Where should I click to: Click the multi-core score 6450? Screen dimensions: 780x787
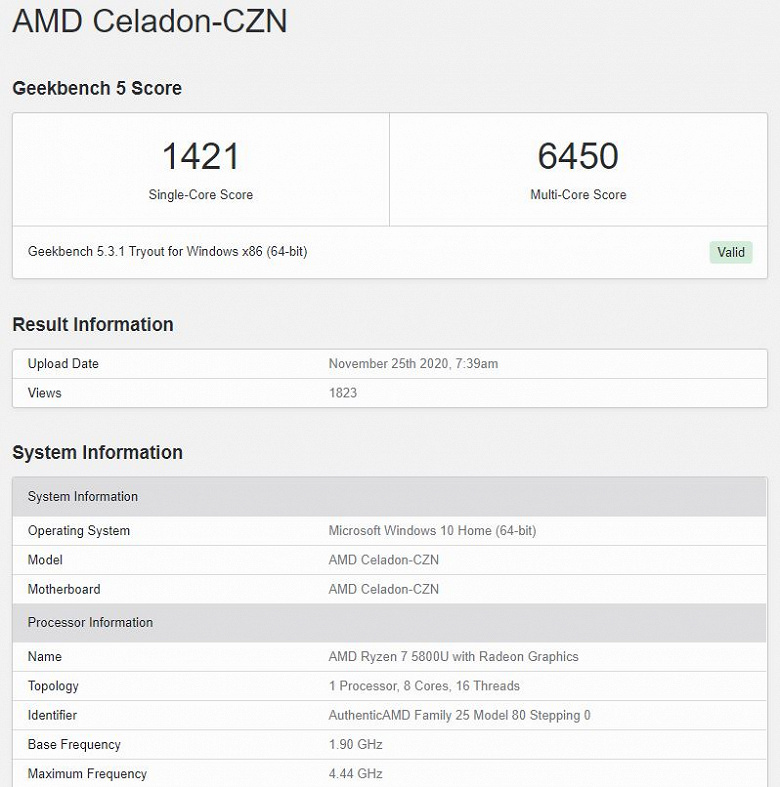coord(578,156)
